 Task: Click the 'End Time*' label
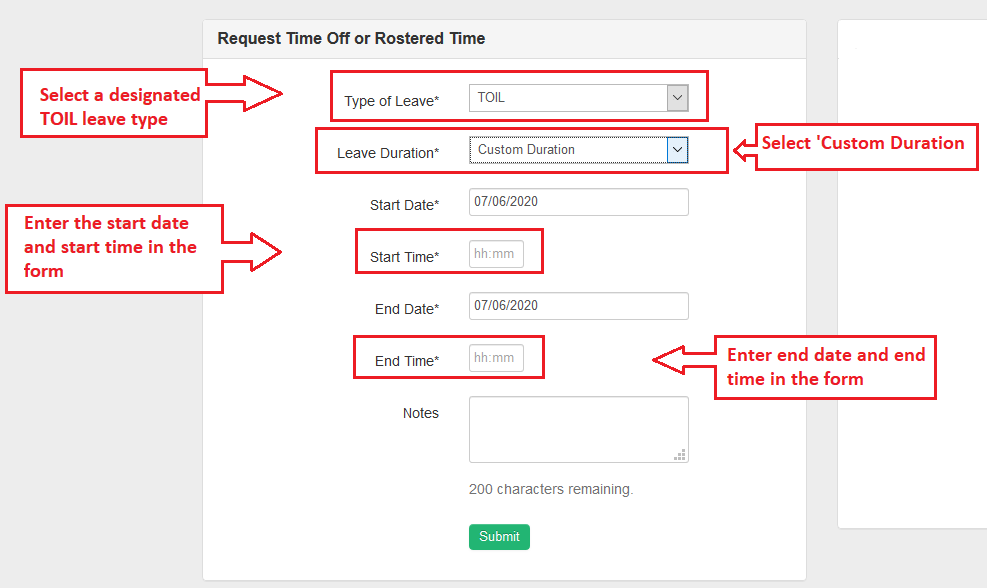407,361
